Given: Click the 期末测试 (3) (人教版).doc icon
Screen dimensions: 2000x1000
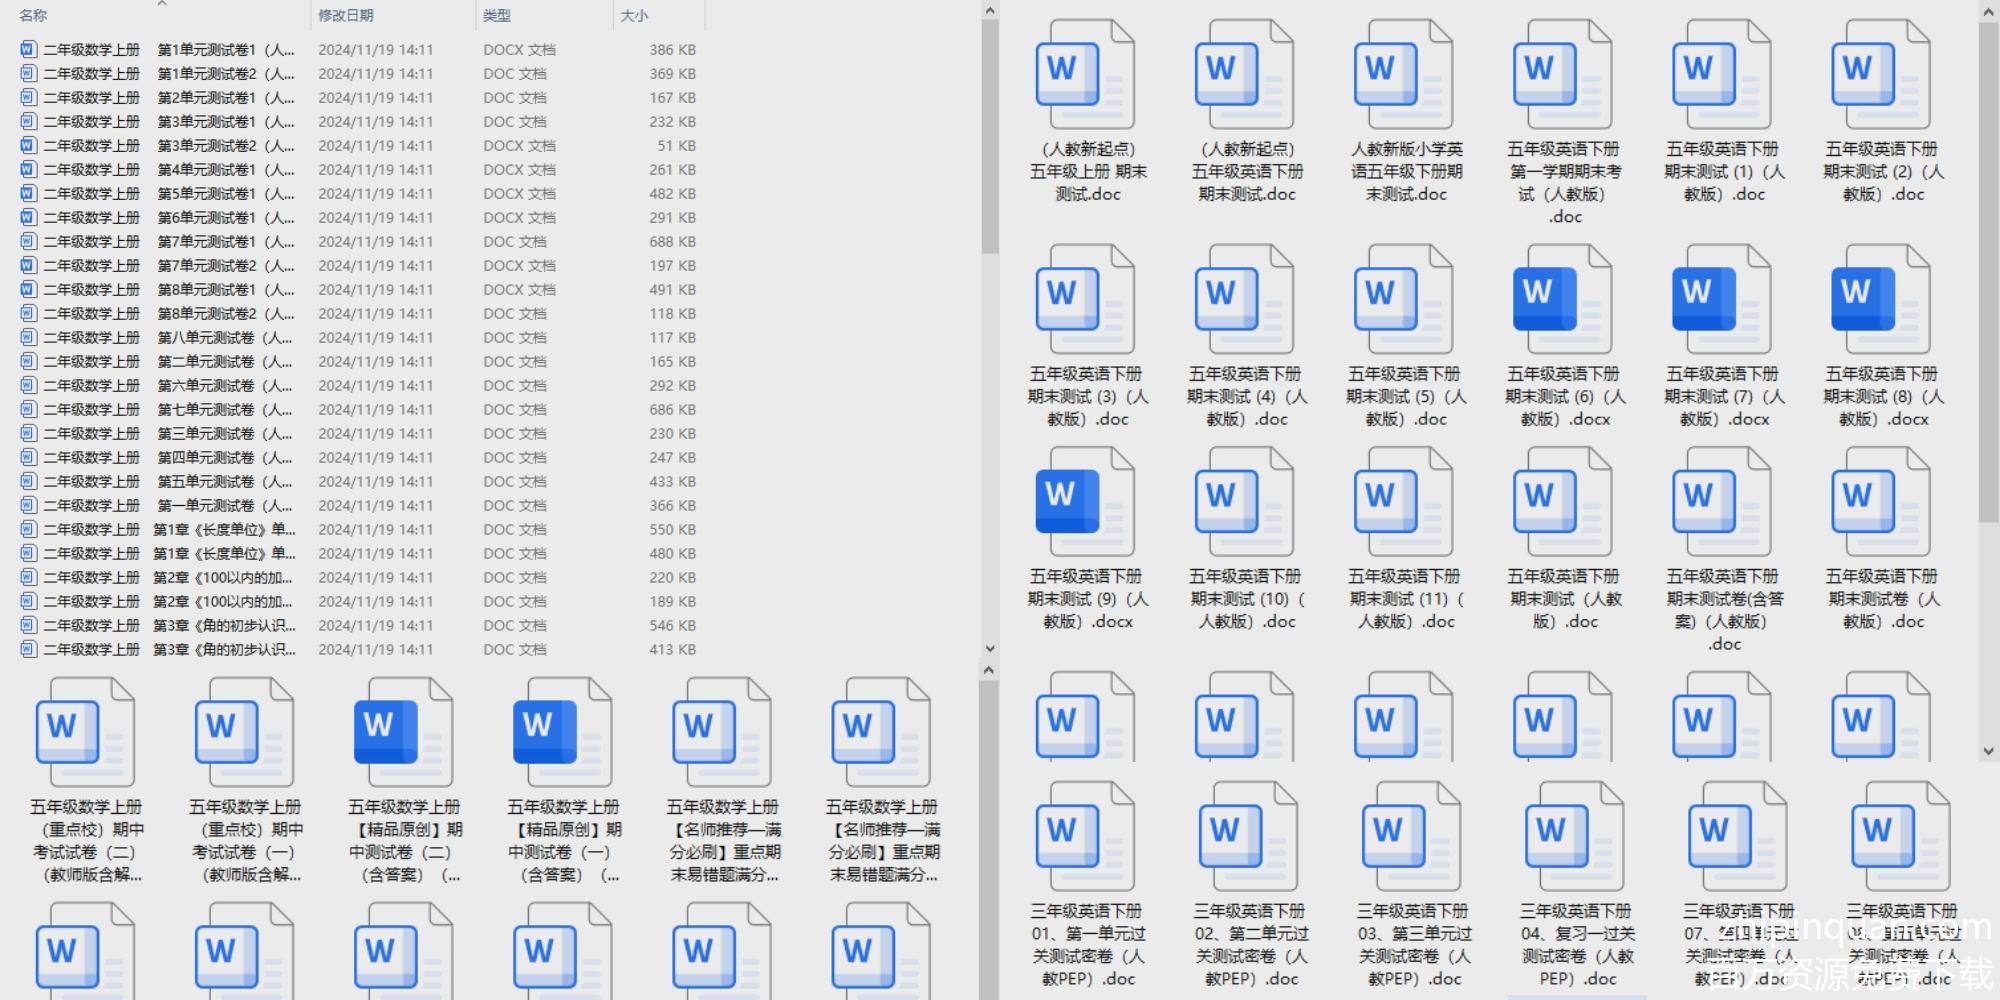Looking at the screenshot, I should click(x=1085, y=301).
